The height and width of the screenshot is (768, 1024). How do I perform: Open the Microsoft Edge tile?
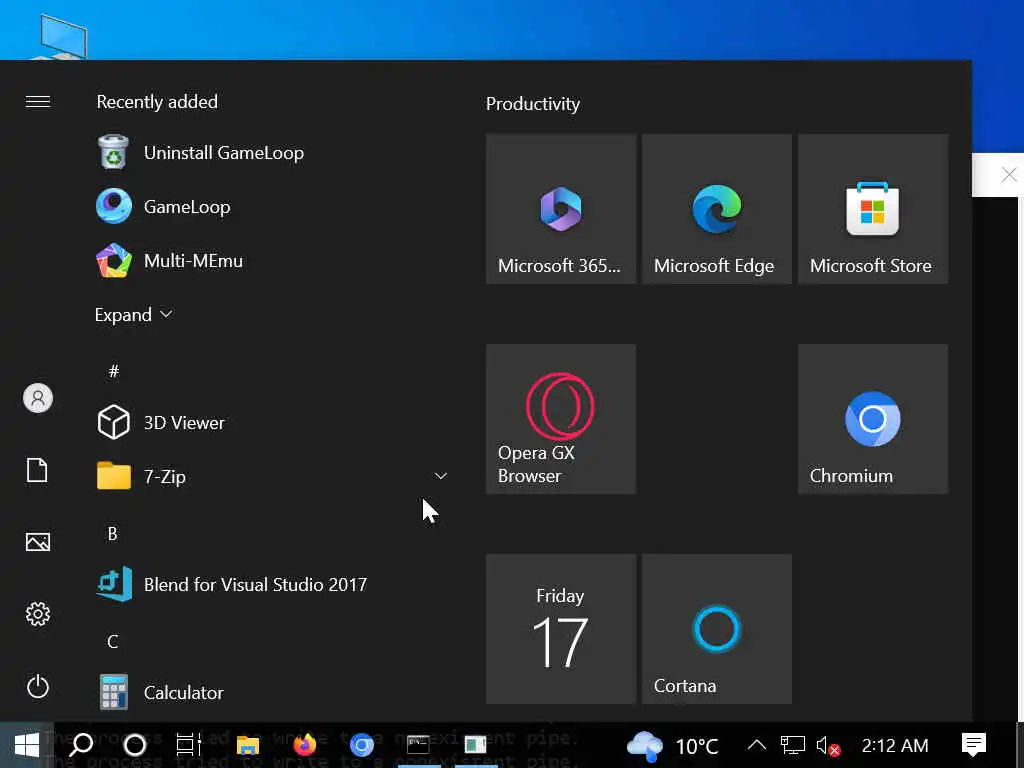(717, 209)
